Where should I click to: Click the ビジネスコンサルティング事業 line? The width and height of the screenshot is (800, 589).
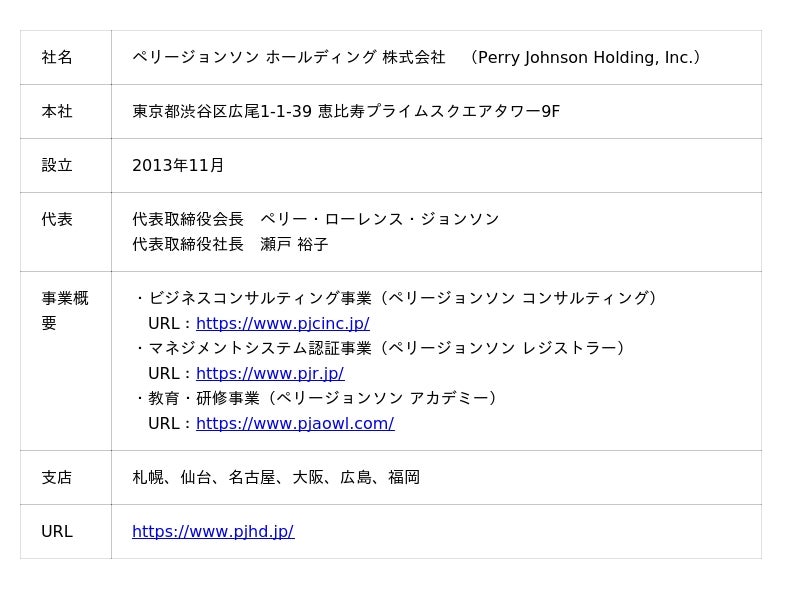pos(396,298)
